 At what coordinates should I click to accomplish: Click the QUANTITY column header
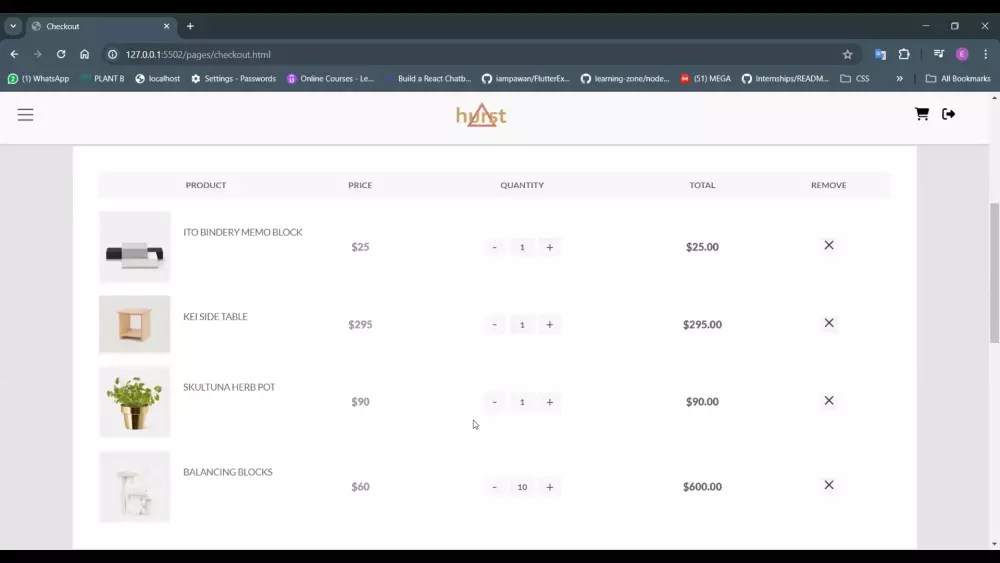[x=522, y=185]
